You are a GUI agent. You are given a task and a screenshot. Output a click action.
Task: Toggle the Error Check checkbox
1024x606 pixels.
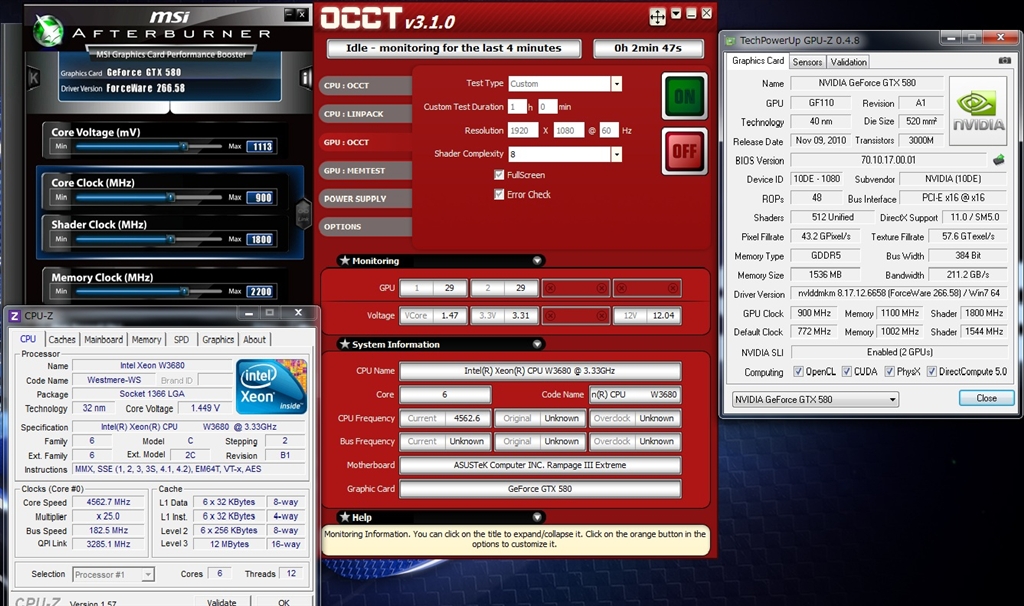[x=499, y=194]
